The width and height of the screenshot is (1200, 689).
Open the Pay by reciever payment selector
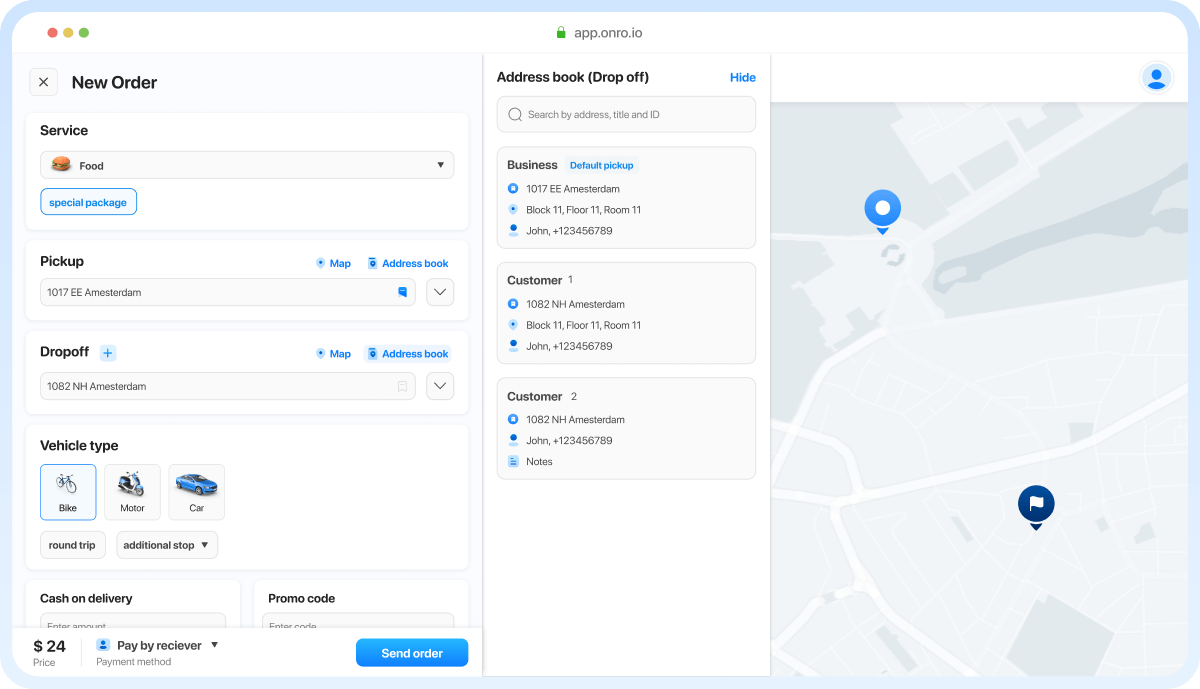pyautogui.click(x=157, y=645)
